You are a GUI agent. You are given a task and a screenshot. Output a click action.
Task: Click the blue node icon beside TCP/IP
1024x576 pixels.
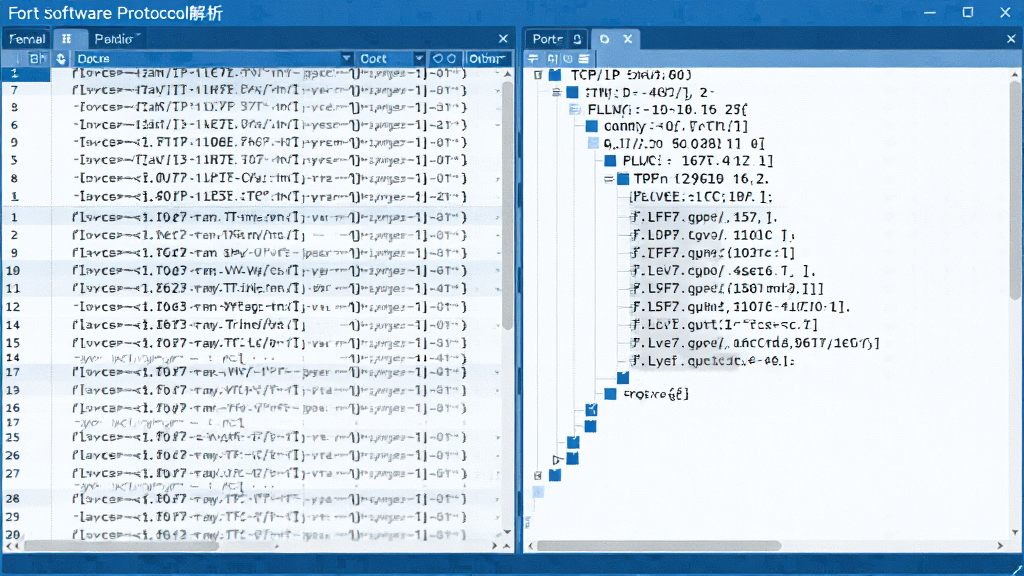pyautogui.click(x=555, y=75)
